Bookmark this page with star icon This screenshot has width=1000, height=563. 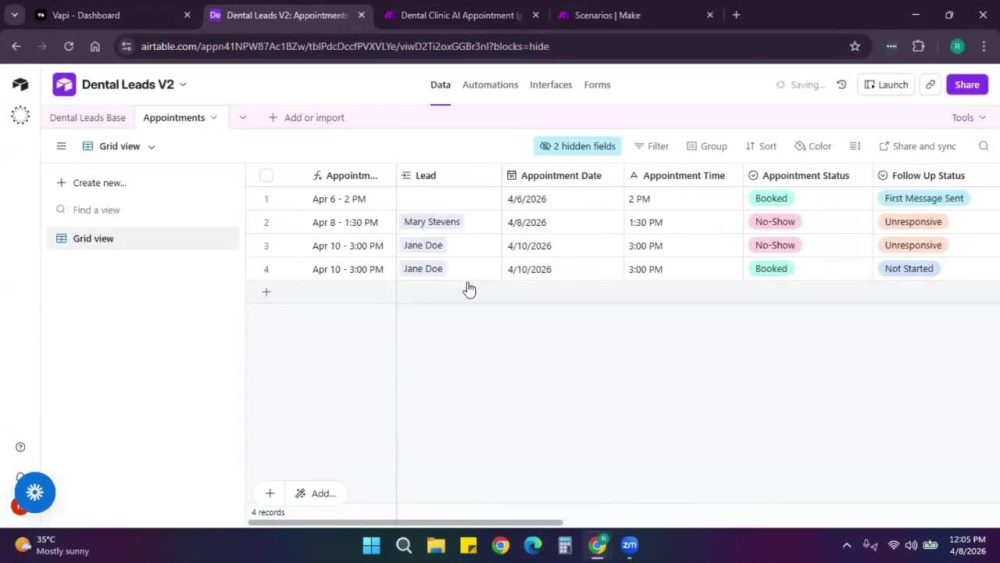(855, 46)
